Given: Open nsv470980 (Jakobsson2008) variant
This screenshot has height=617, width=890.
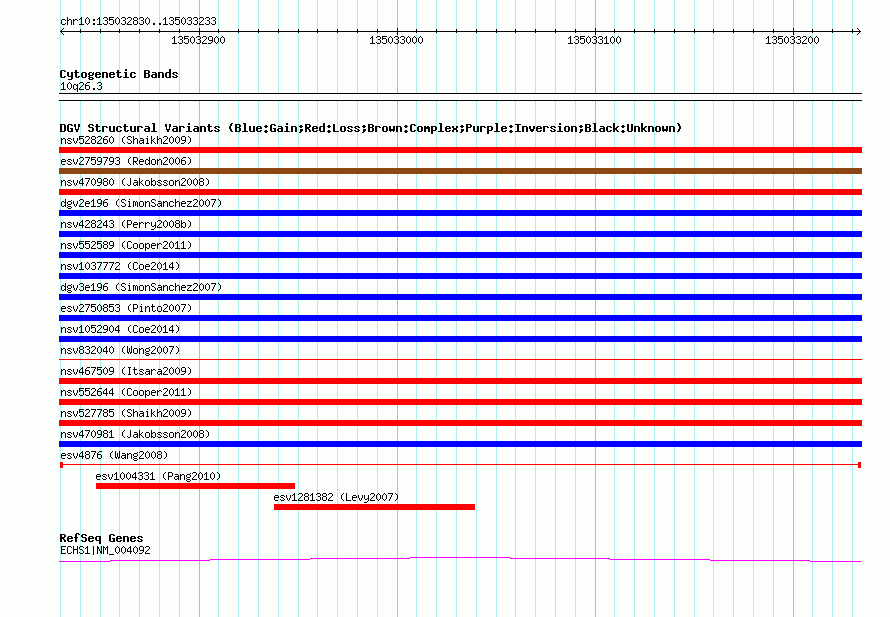Looking at the screenshot, I should (x=135, y=182).
